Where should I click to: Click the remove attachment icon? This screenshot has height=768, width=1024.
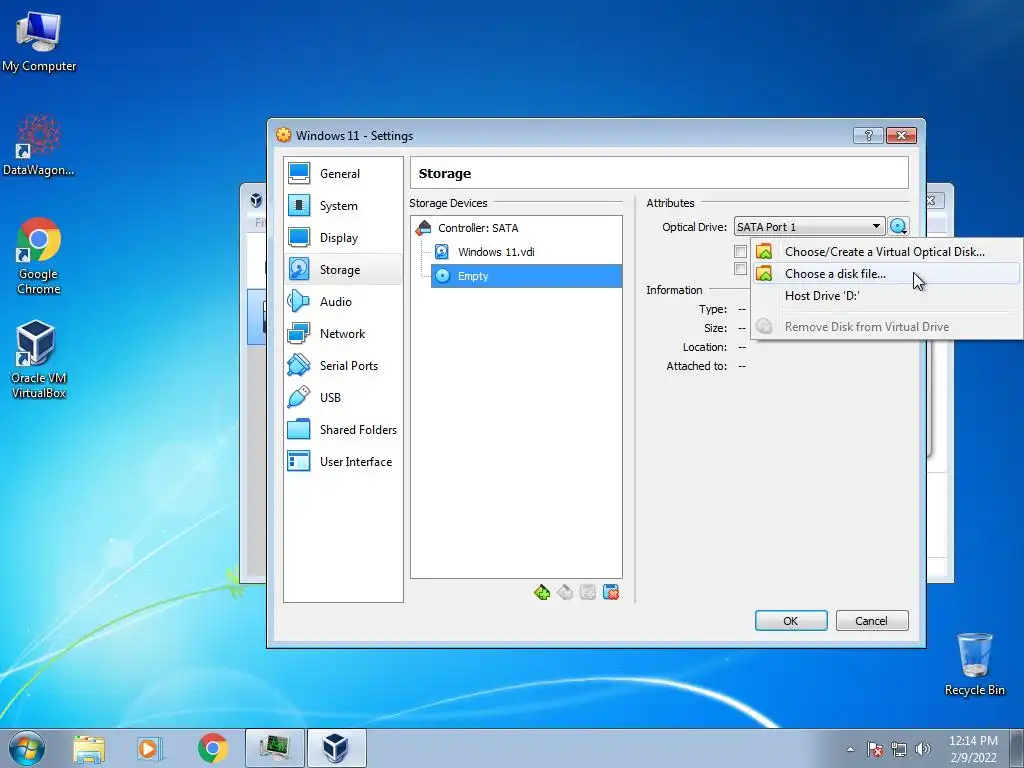pos(611,592)
